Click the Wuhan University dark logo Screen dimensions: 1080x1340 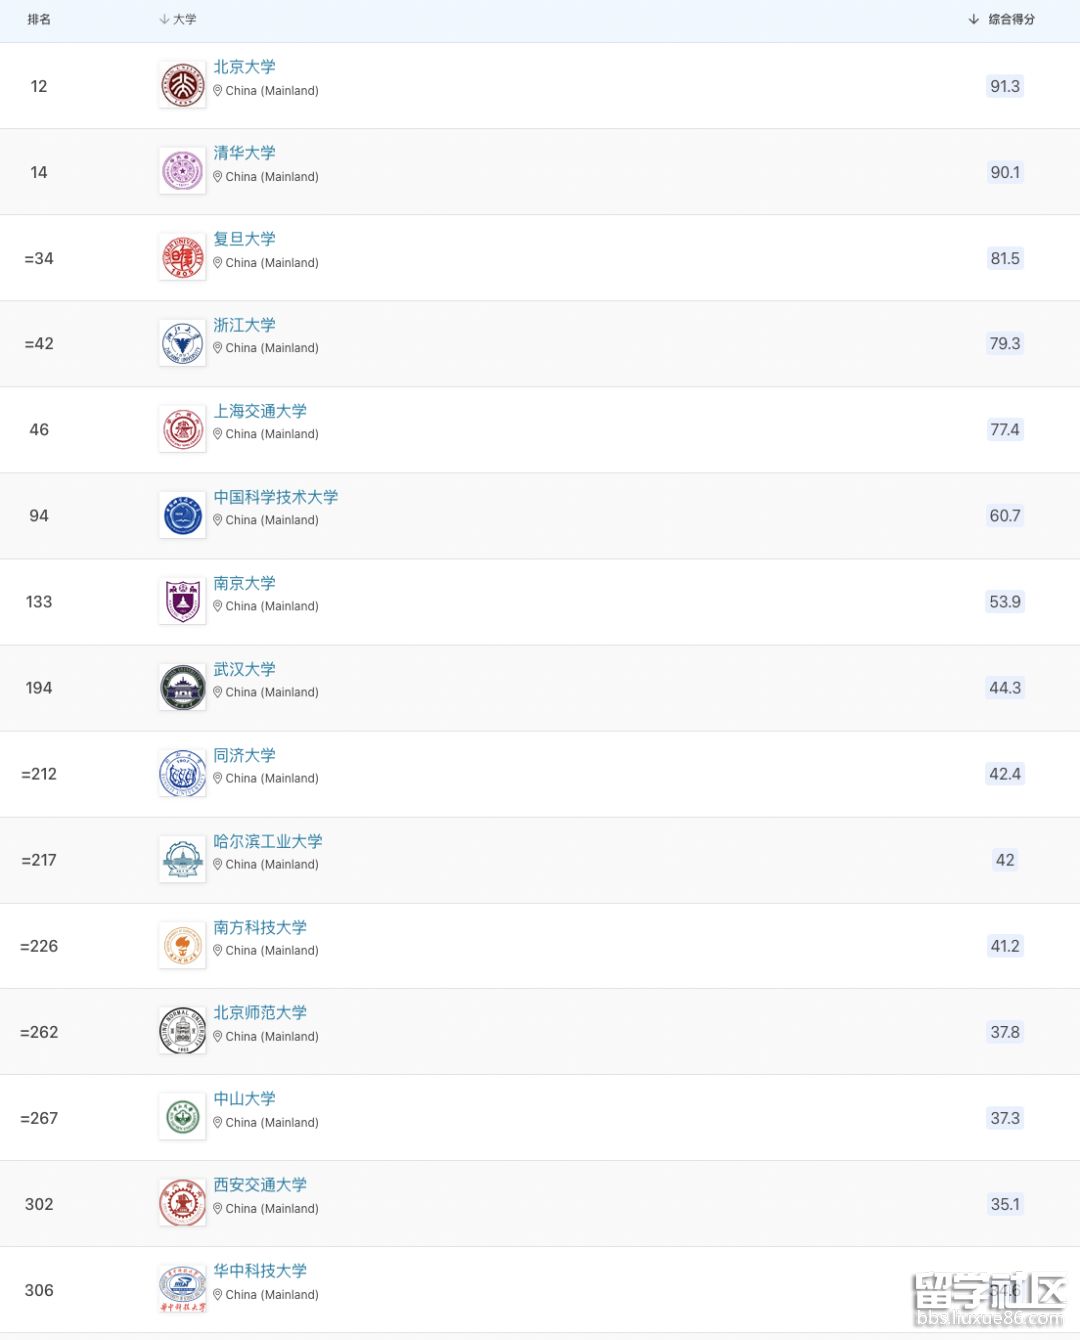(x=183, y=688)
